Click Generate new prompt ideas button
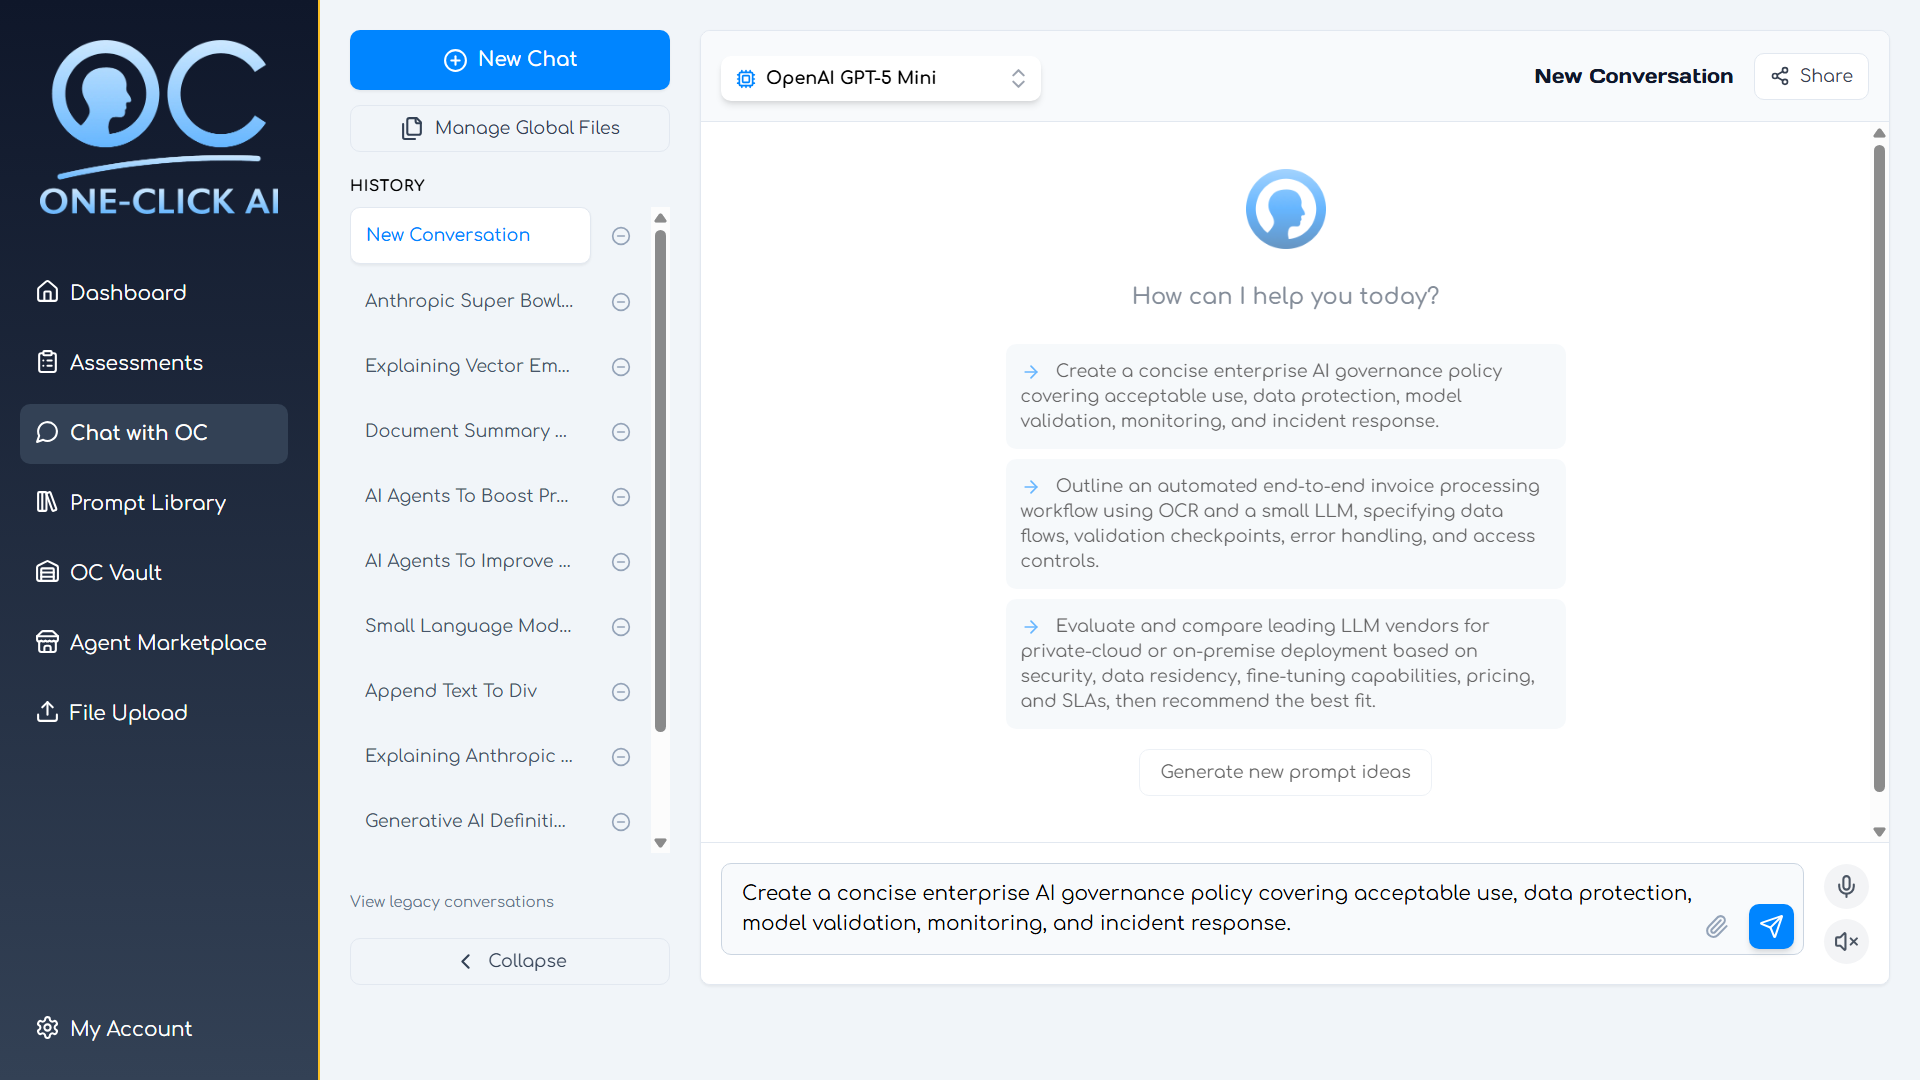The image size is (1920, 1080). [x=1285, y=772]
